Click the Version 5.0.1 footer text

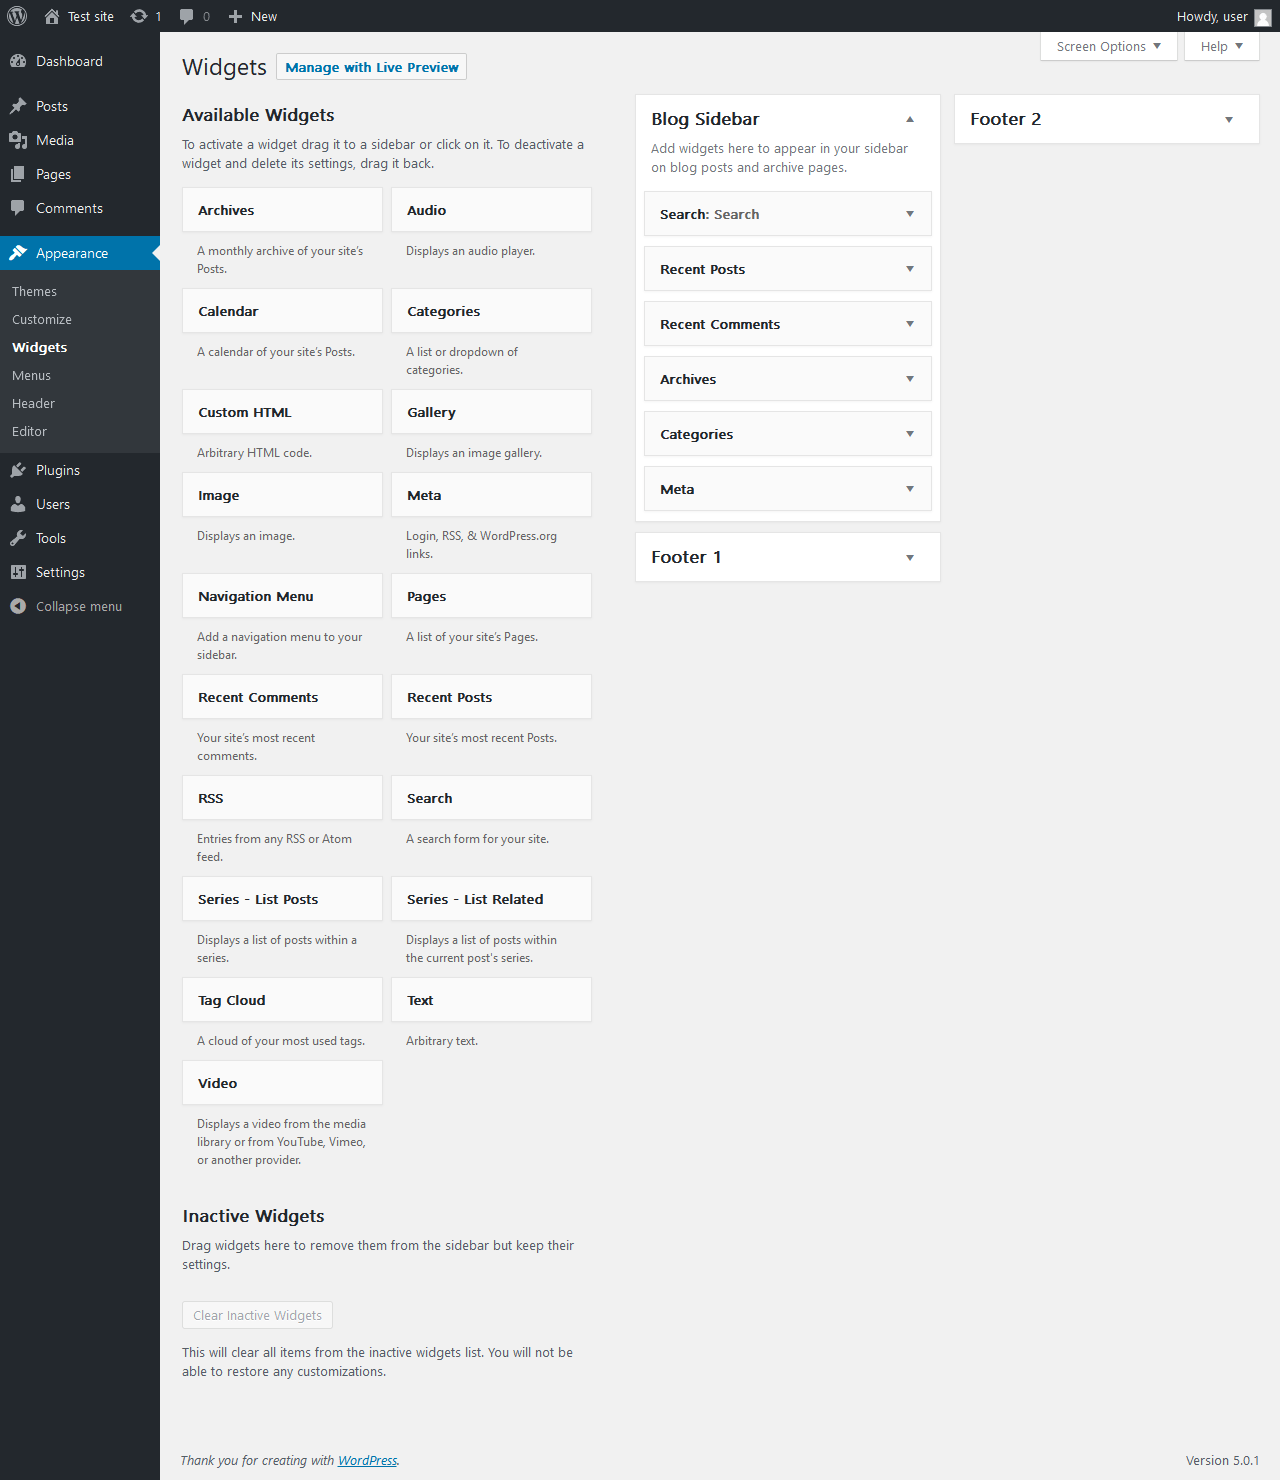click(x=1222, y=1460)
